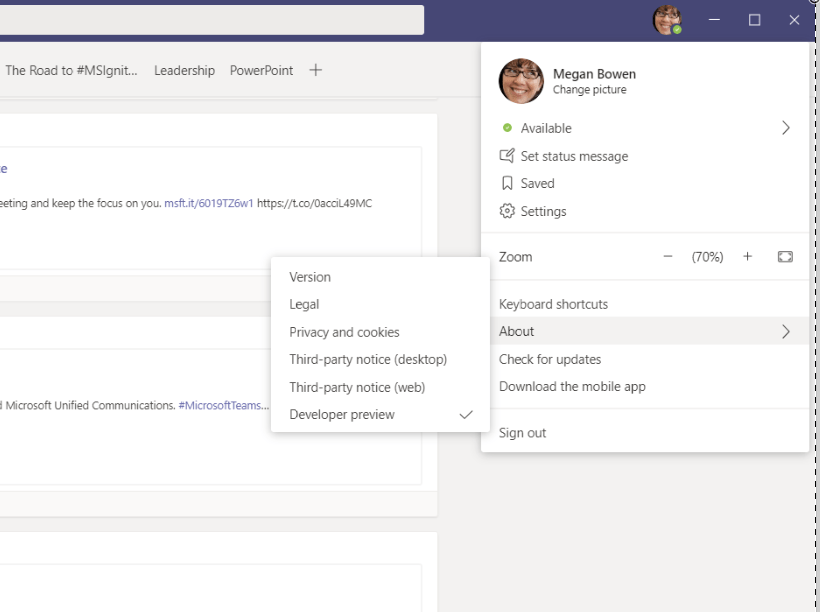Click the profile avatar in title bar
Viewport: 820px width, 612px height.
667,20
